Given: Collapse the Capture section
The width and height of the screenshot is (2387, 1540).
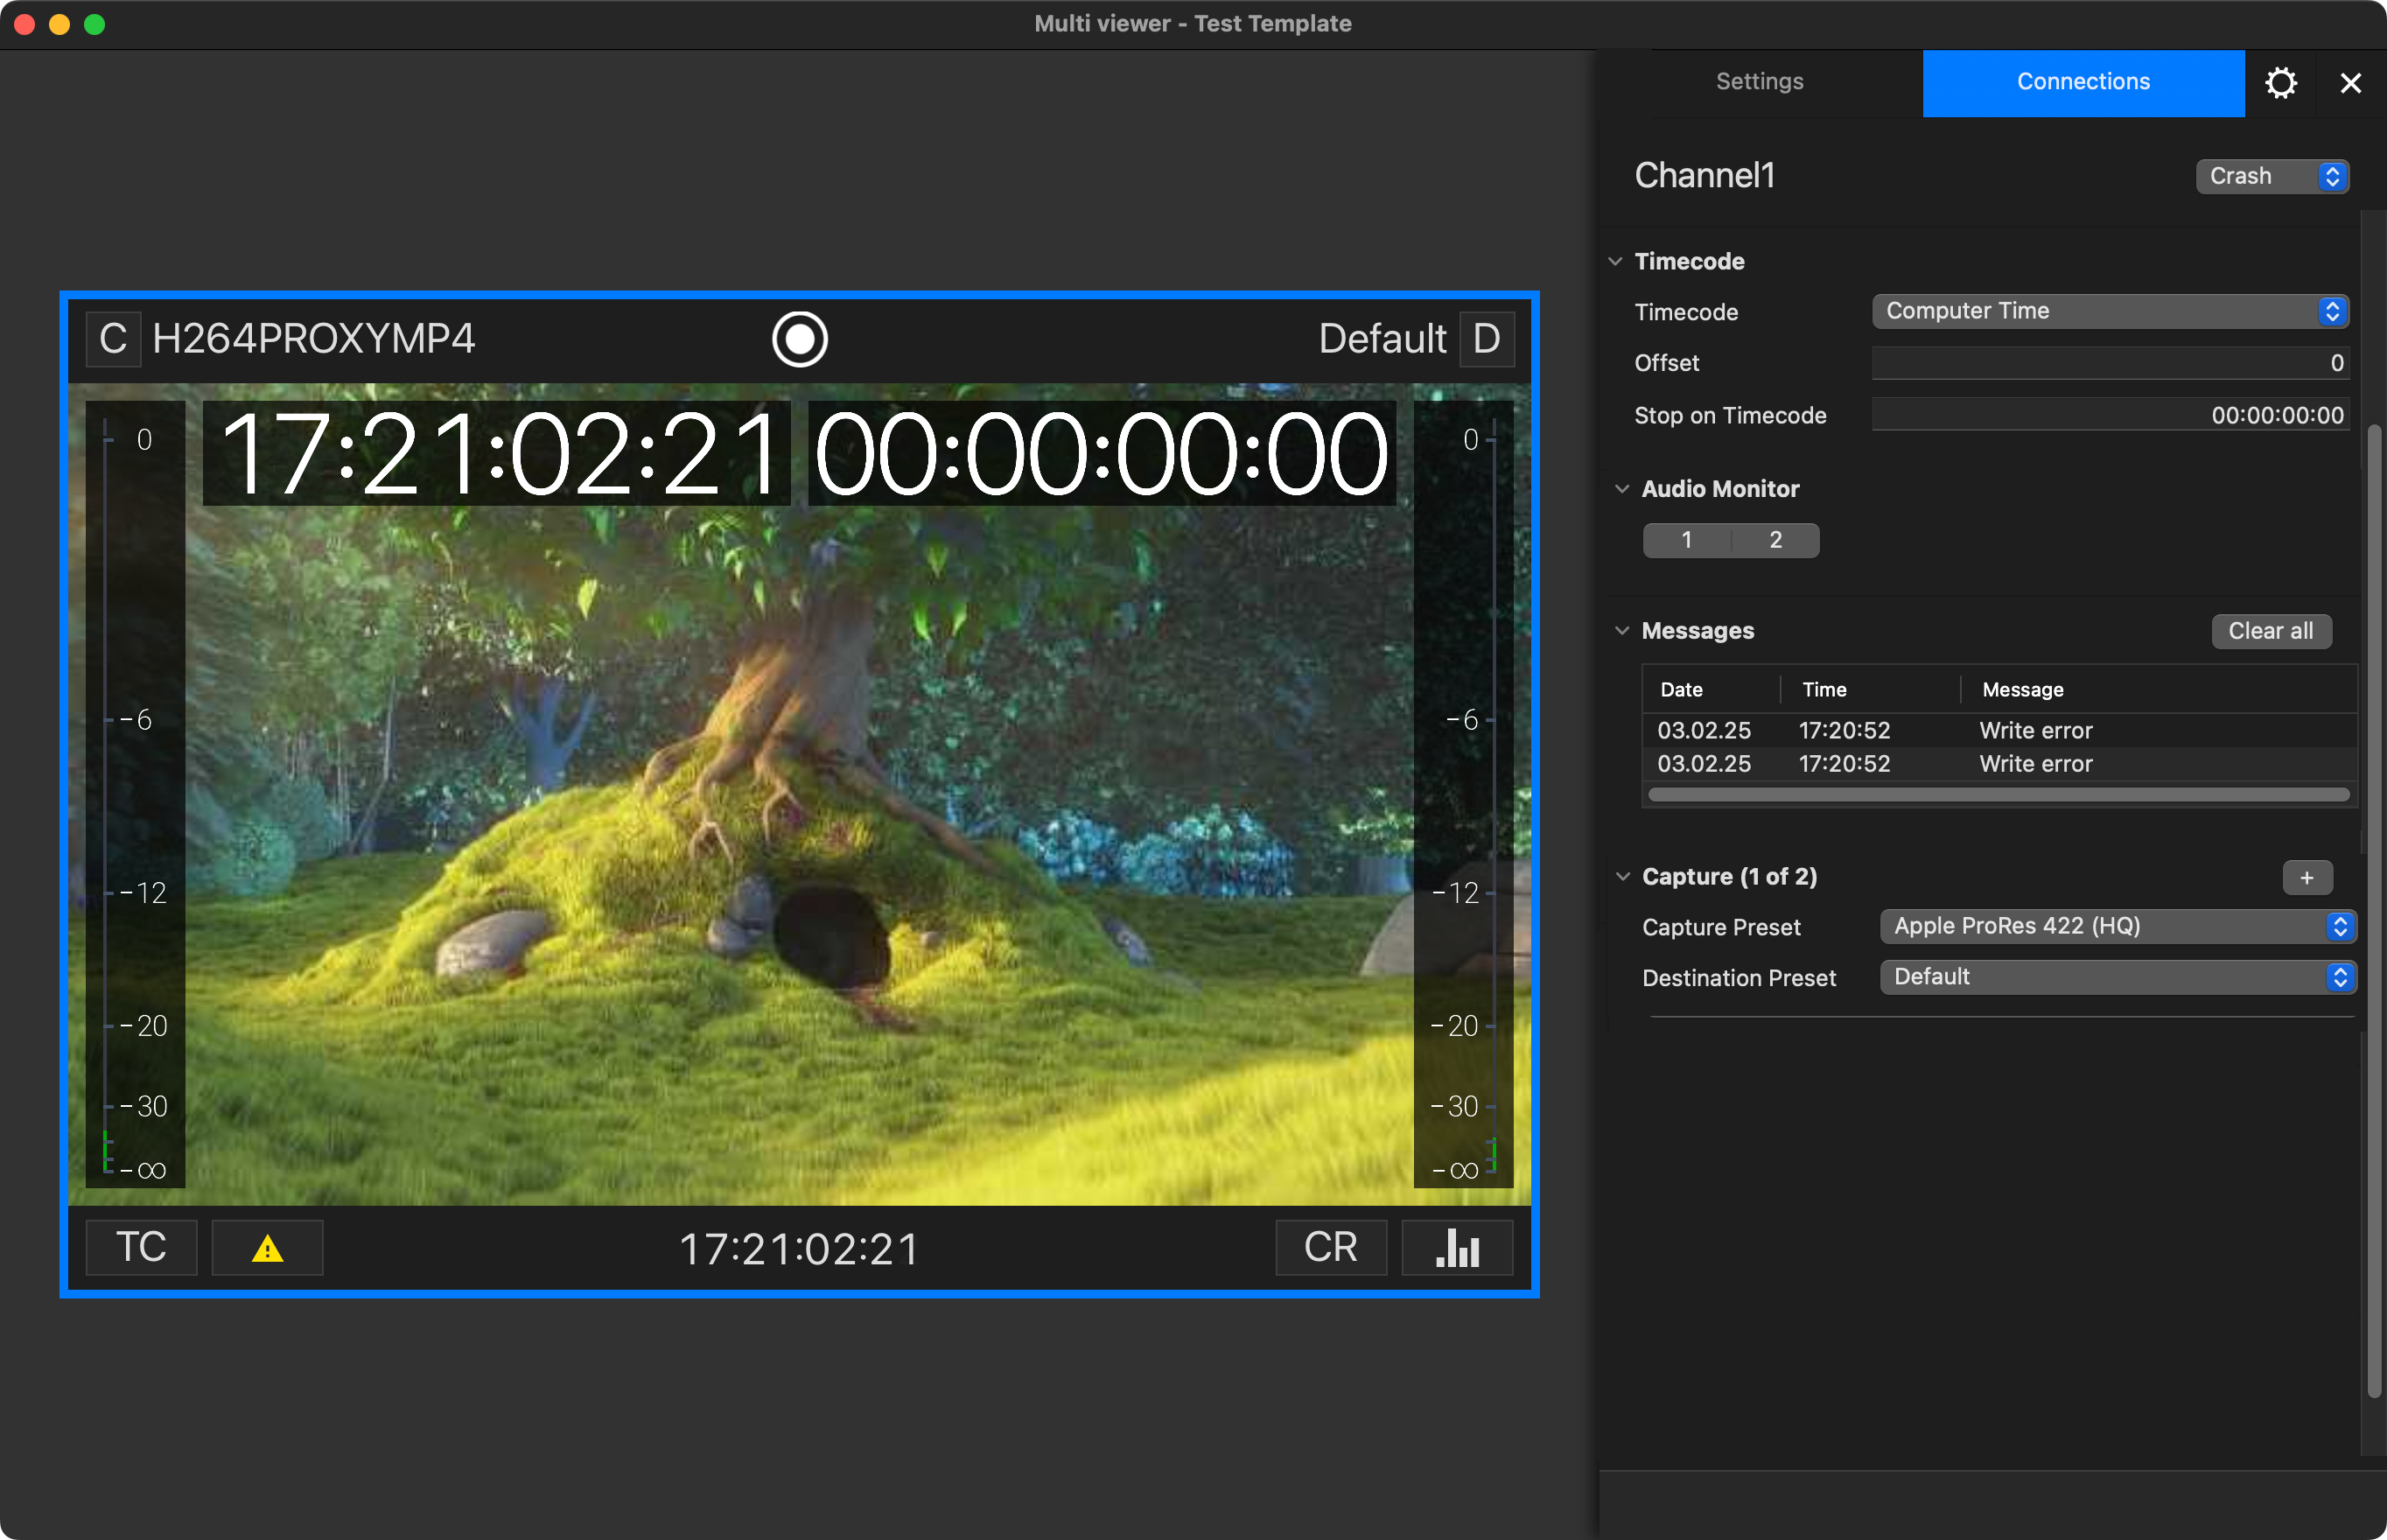Looking at the screenshot, I should point(1622,877).
